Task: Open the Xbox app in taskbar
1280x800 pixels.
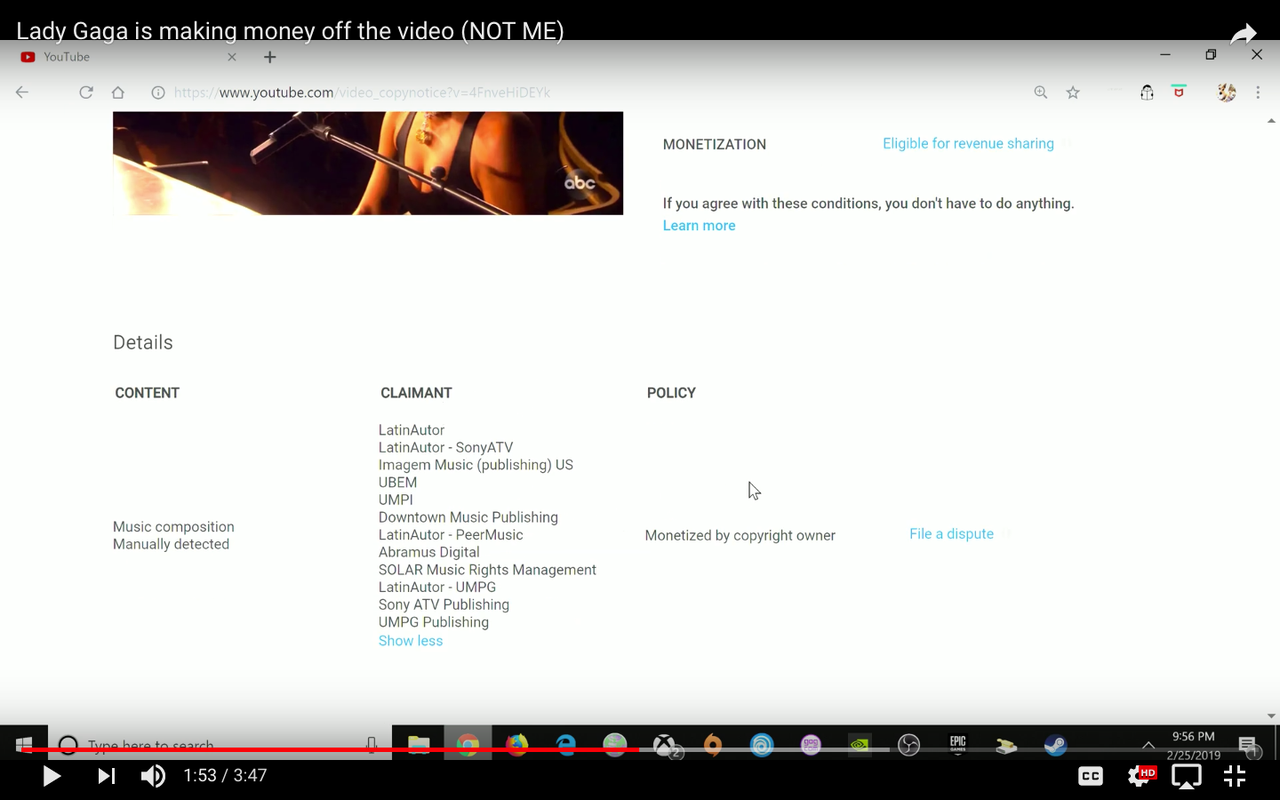Action: (666, 745)
